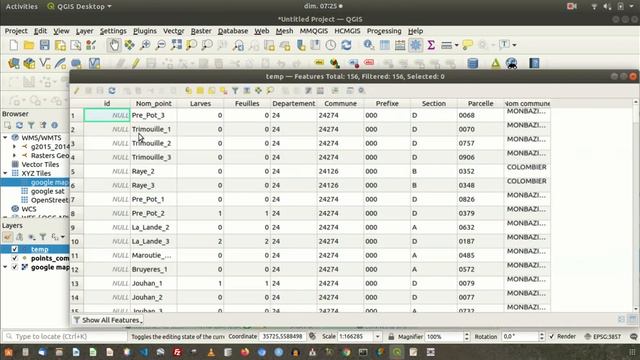
Task: Click the Magnifier stepper arrows
Action: [x=467, y=336]
